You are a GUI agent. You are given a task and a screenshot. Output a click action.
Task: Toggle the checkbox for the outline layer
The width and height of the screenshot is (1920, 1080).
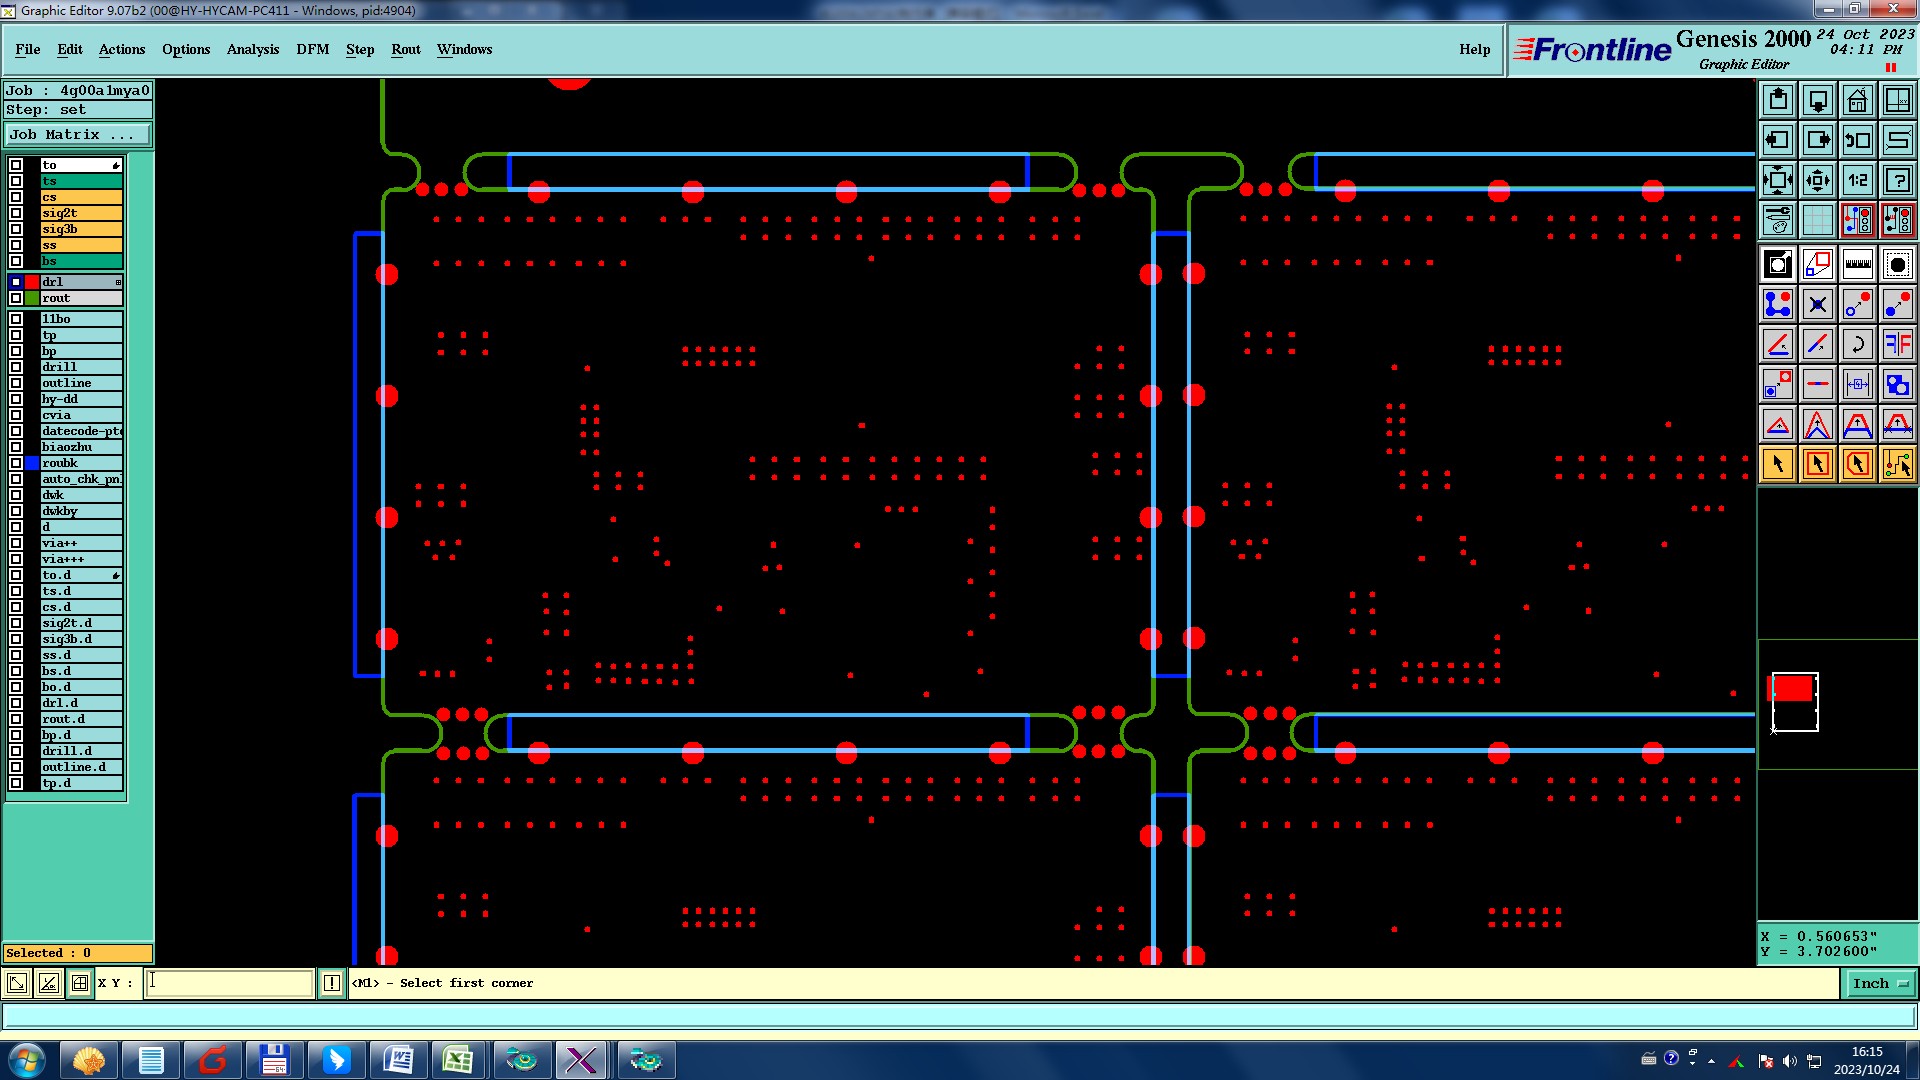[16, 383]
